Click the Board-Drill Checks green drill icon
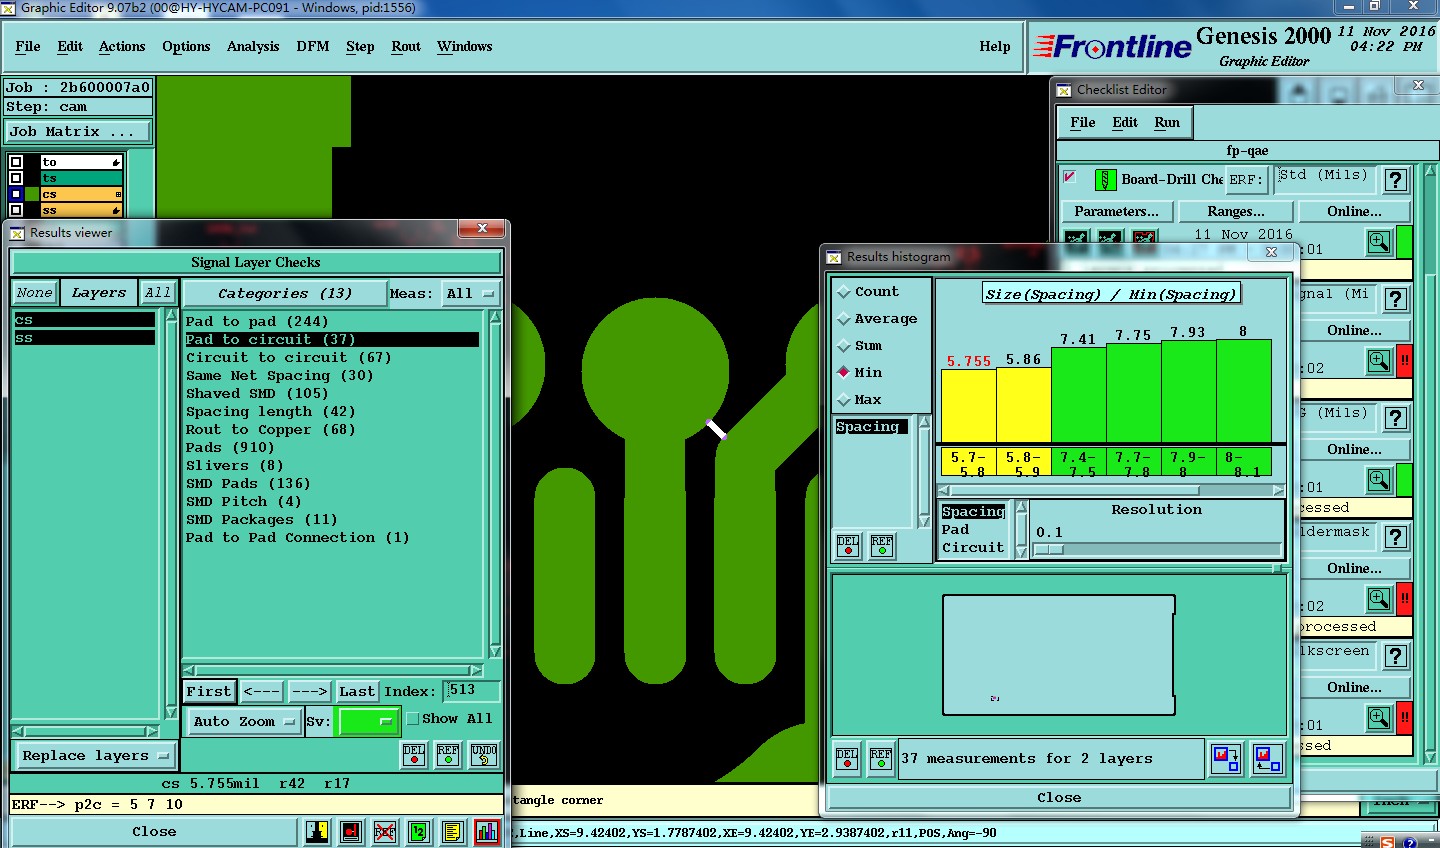Screen dimensions: 1440x848 pos(1105,180)
